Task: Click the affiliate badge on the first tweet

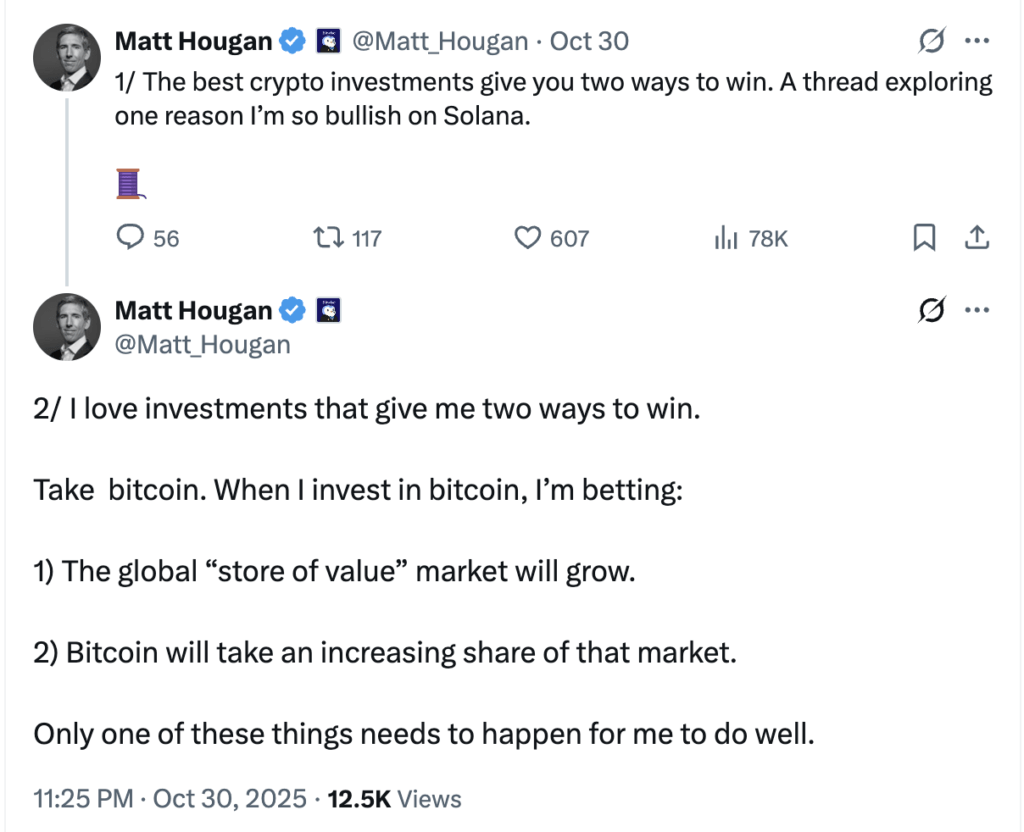Action: (x=329, y=41)
